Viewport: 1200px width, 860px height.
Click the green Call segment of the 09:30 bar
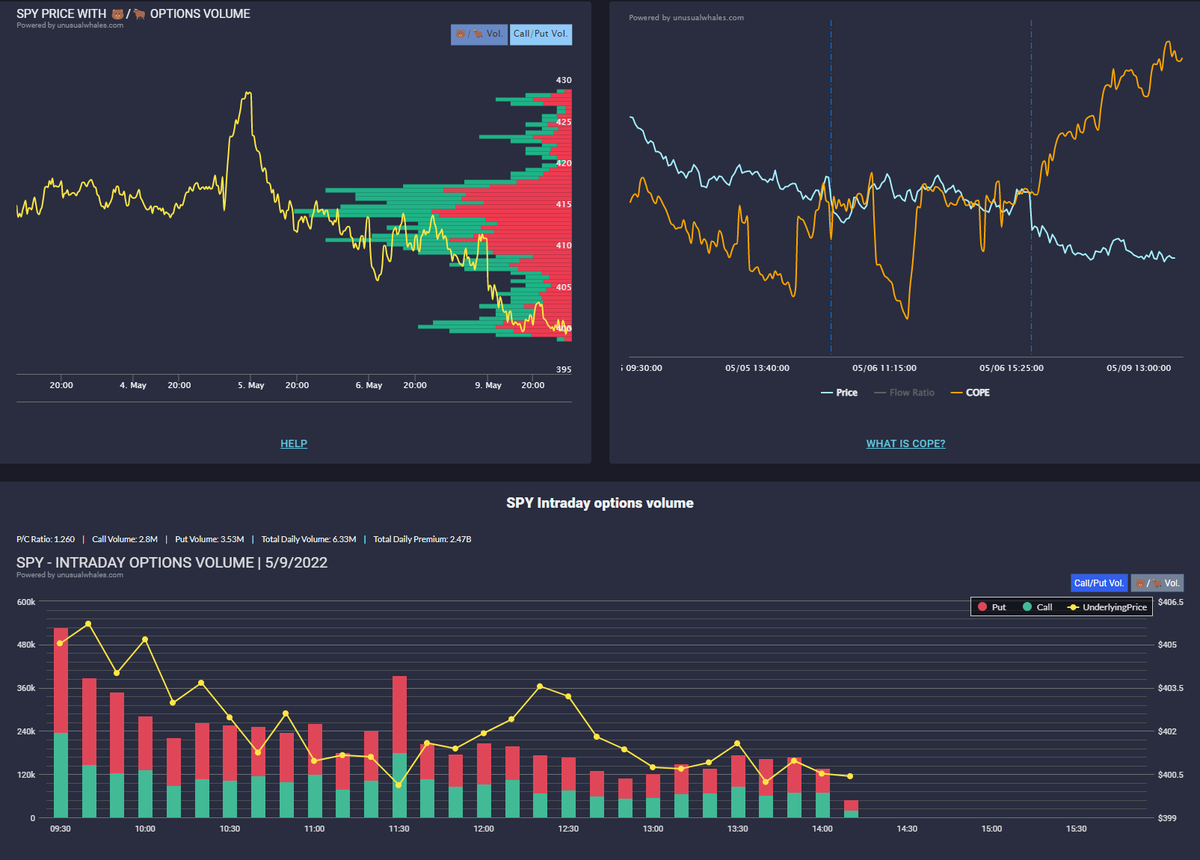tap(61, 776)
